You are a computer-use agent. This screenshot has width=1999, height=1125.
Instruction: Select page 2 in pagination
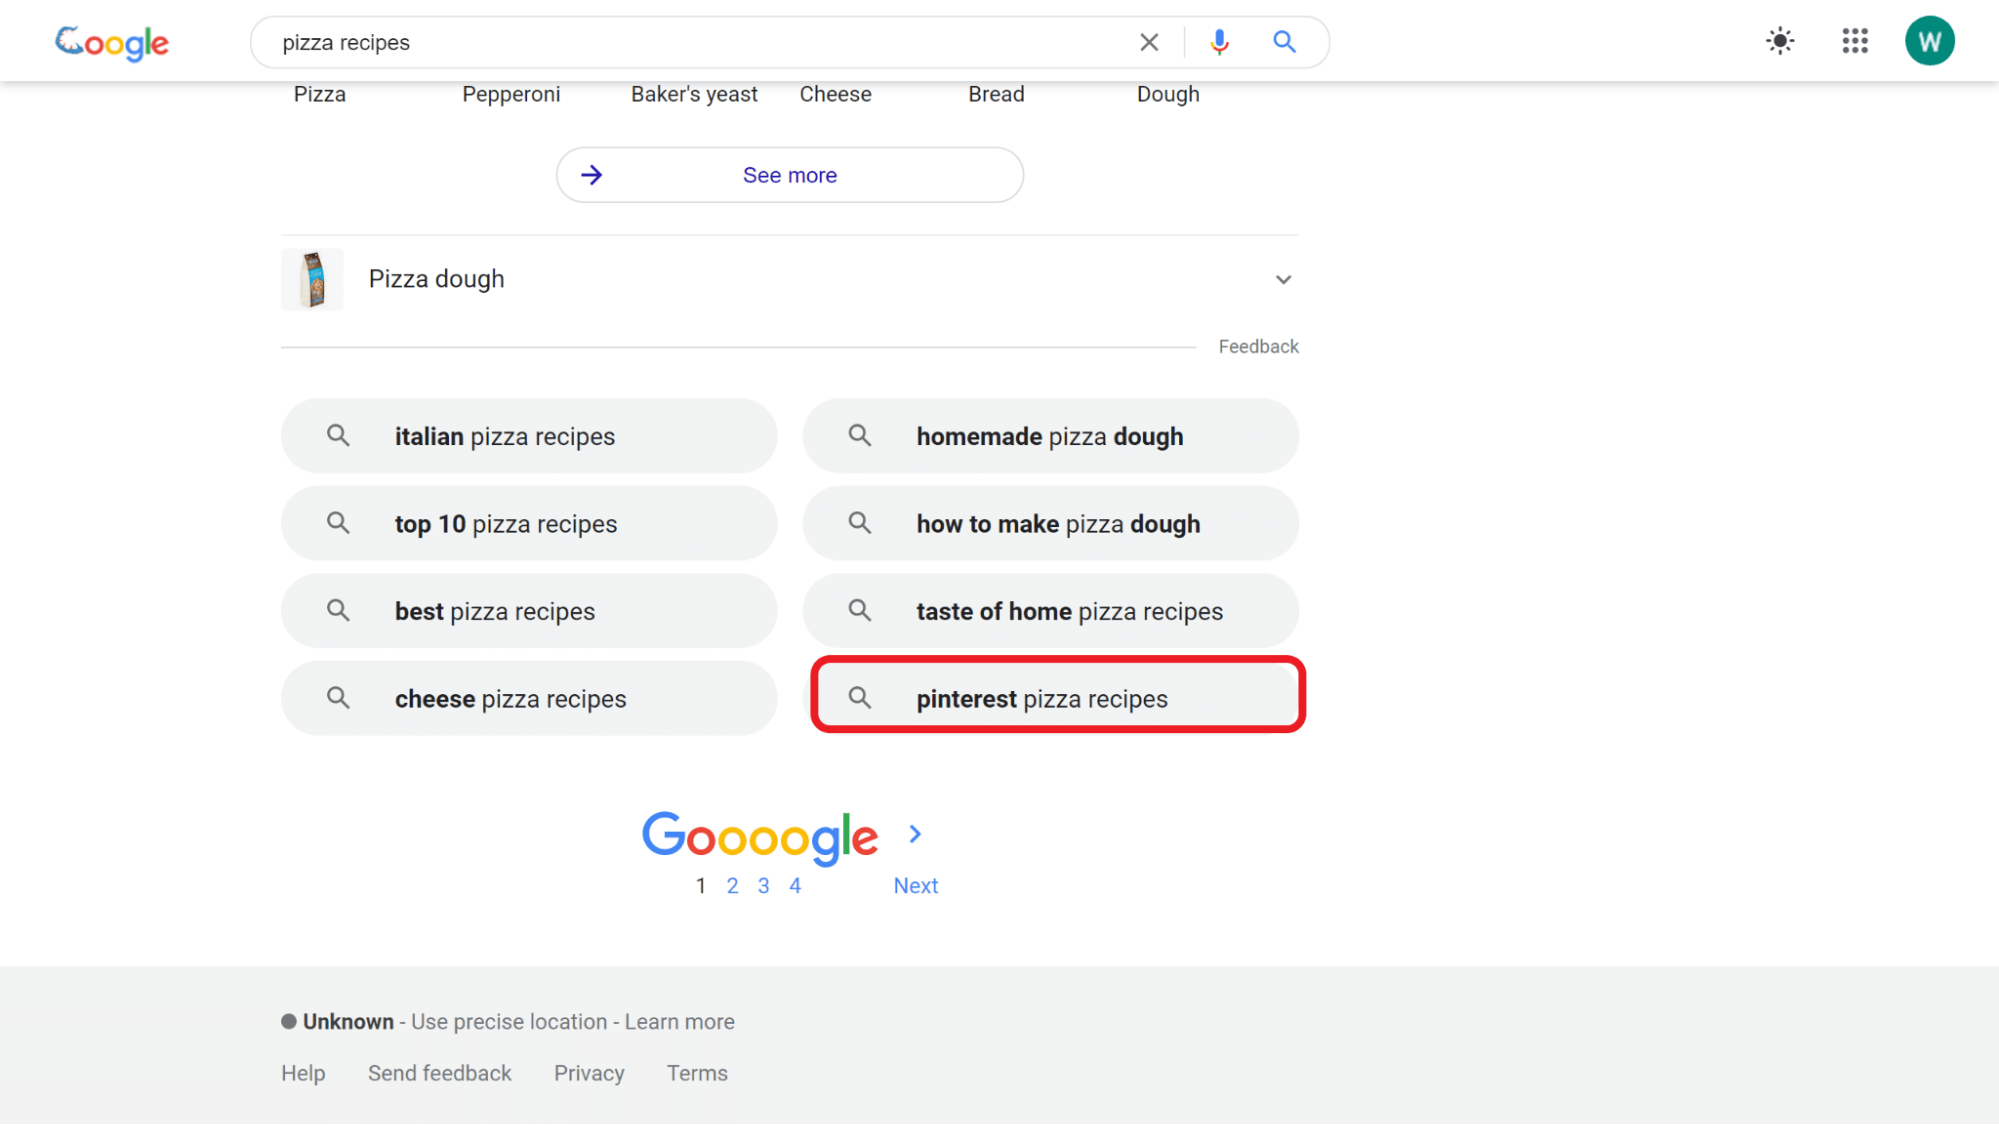[x=732, y=885]
